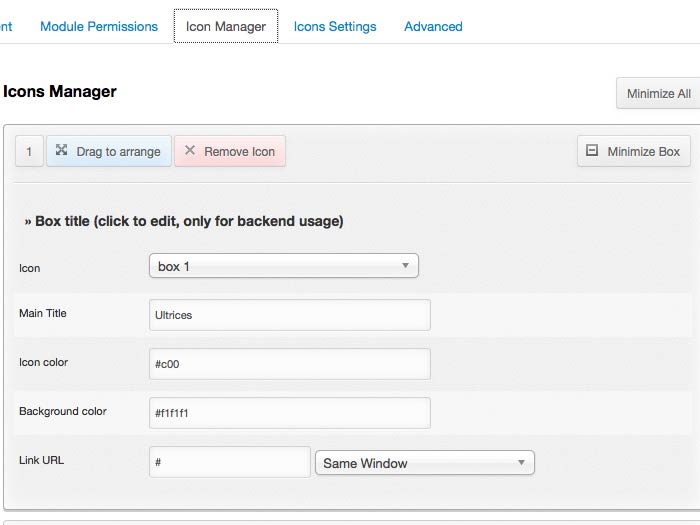
Task: Click the number 1 box button
Action: coord(29,151)
